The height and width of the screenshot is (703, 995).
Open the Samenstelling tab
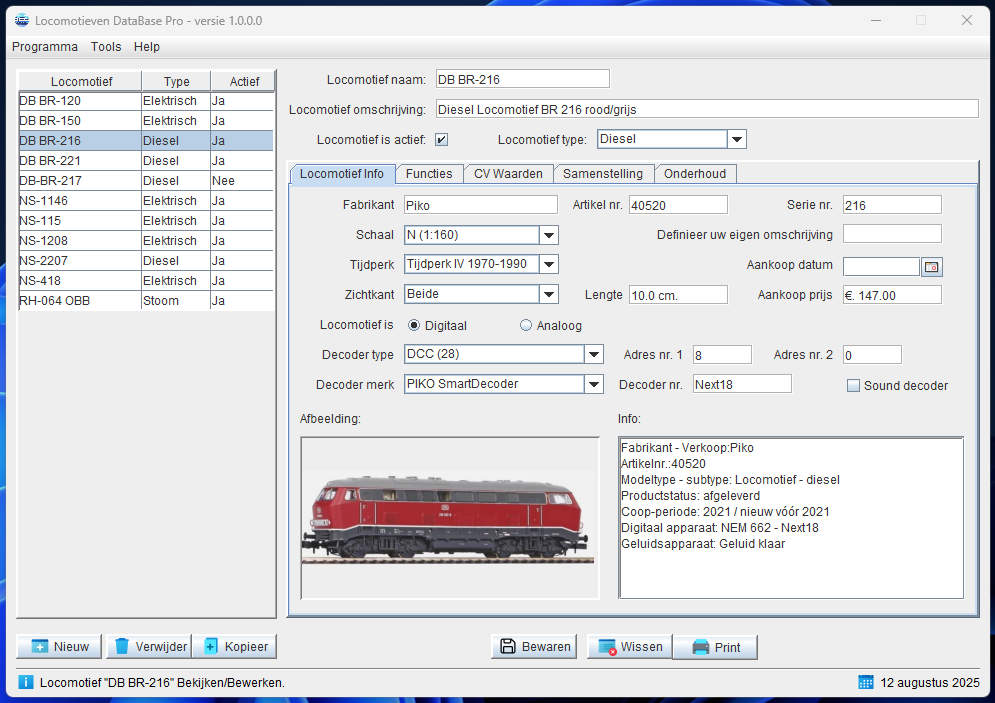pos(603,174)
